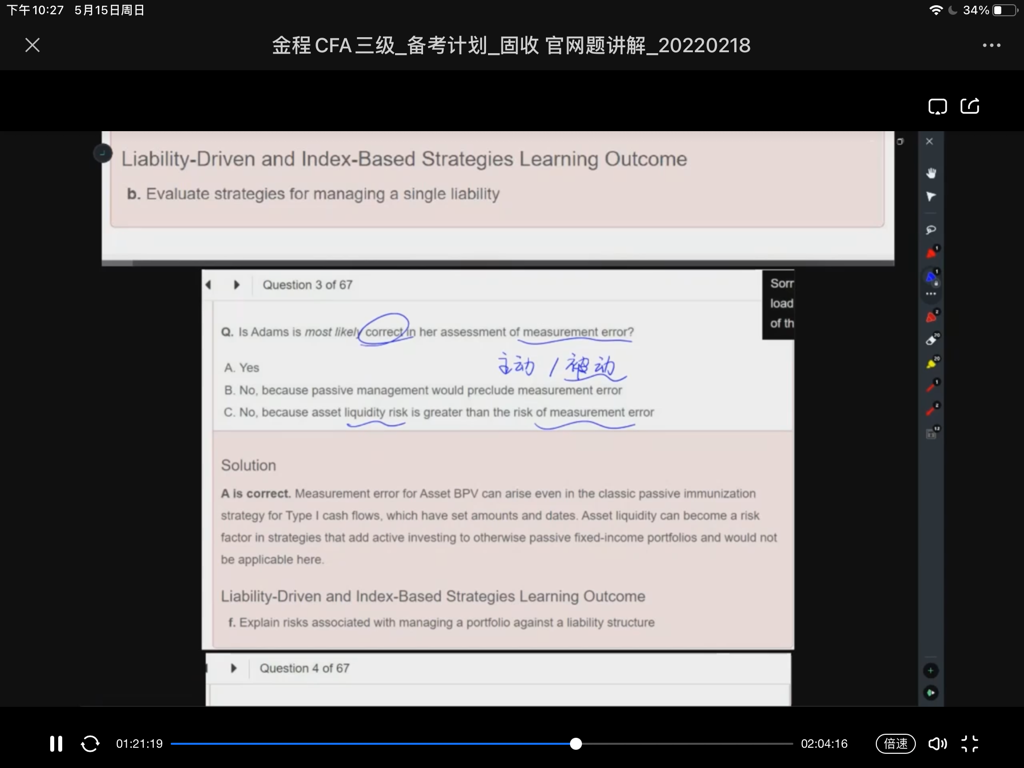Click the loop replay icon
This screenshot has width=1024, height=768.
90,743
